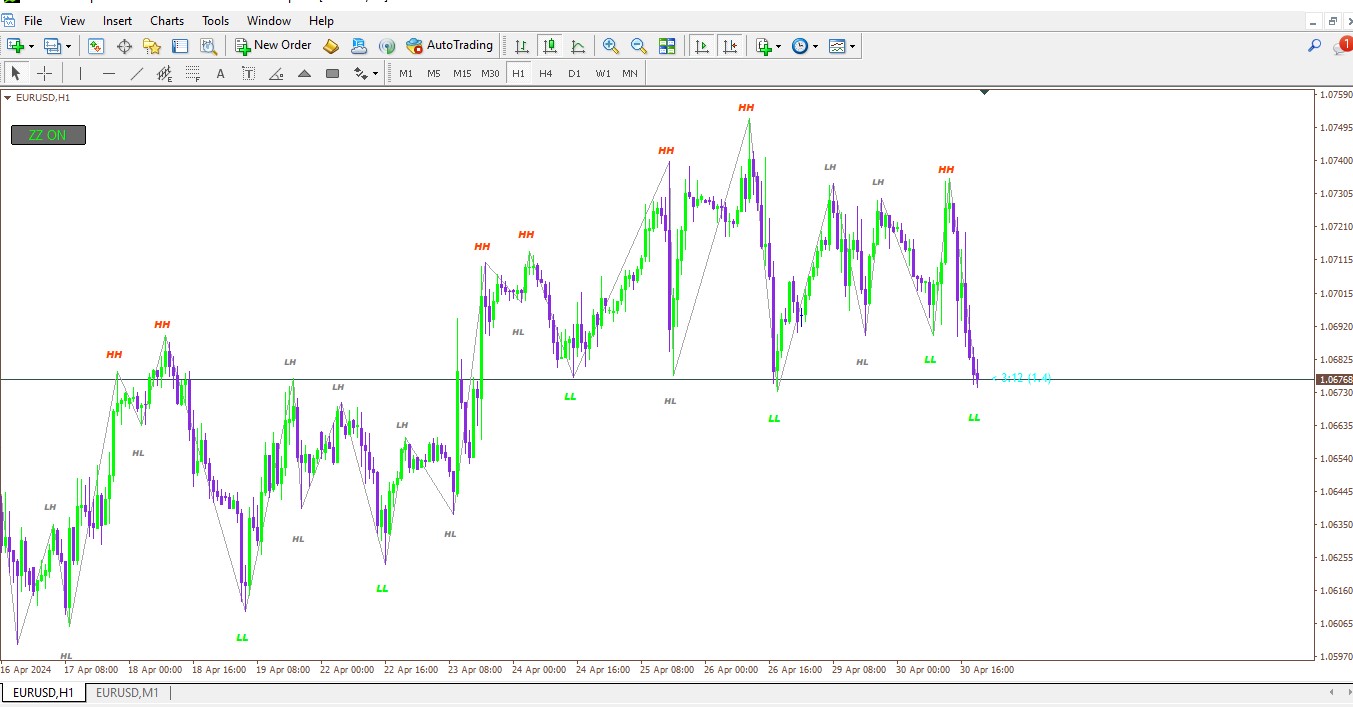Enable the crosshair cursor

coord(44,73)
